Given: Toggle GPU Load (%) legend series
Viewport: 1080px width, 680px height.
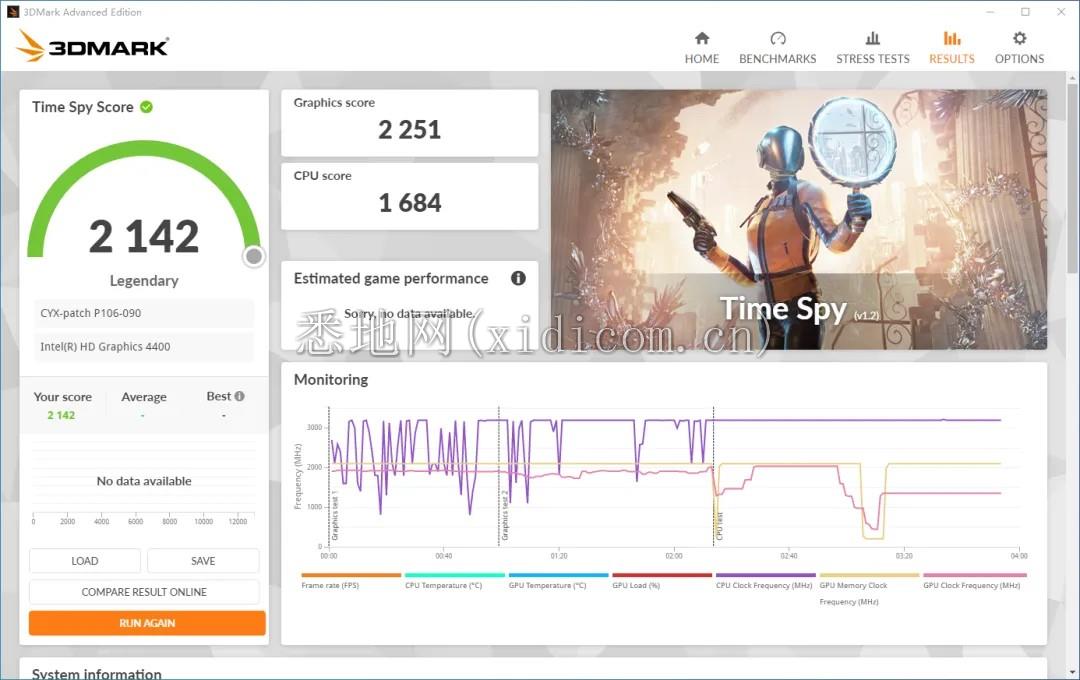Looking at the screenshot, I should click(661, 581).
